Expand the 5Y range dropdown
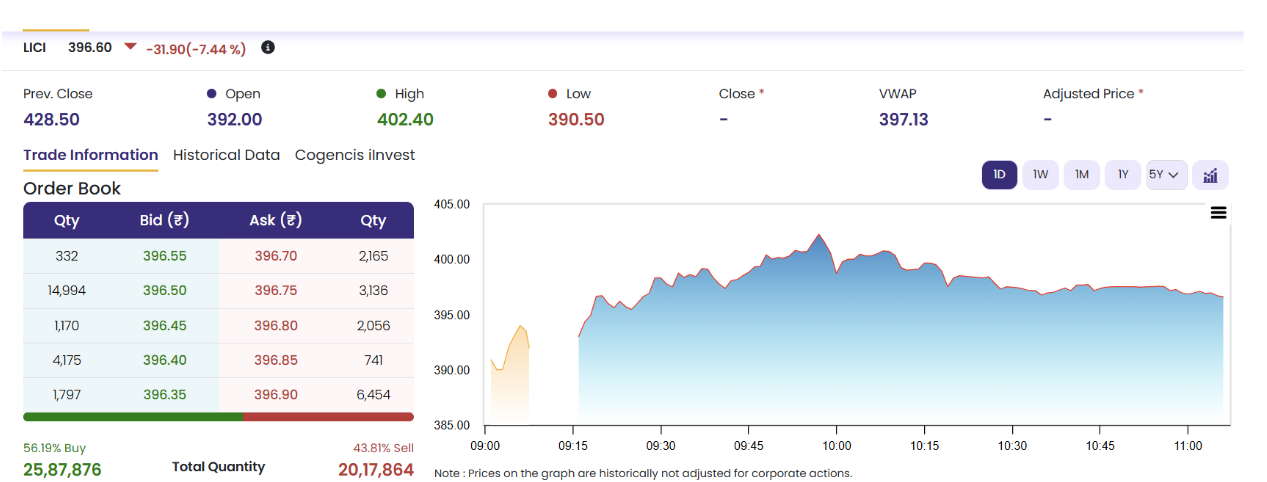The image size is (1267, 482). [x=1166, y=175]
